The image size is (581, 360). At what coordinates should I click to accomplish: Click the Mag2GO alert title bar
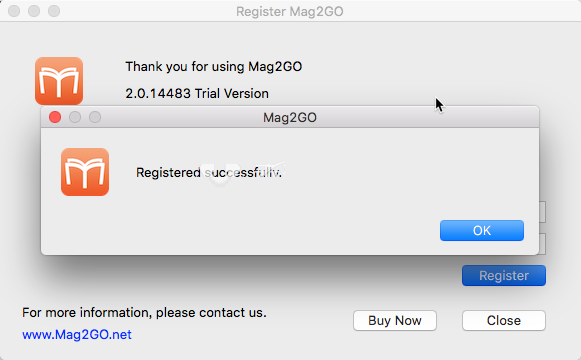[x=290, y=117]
